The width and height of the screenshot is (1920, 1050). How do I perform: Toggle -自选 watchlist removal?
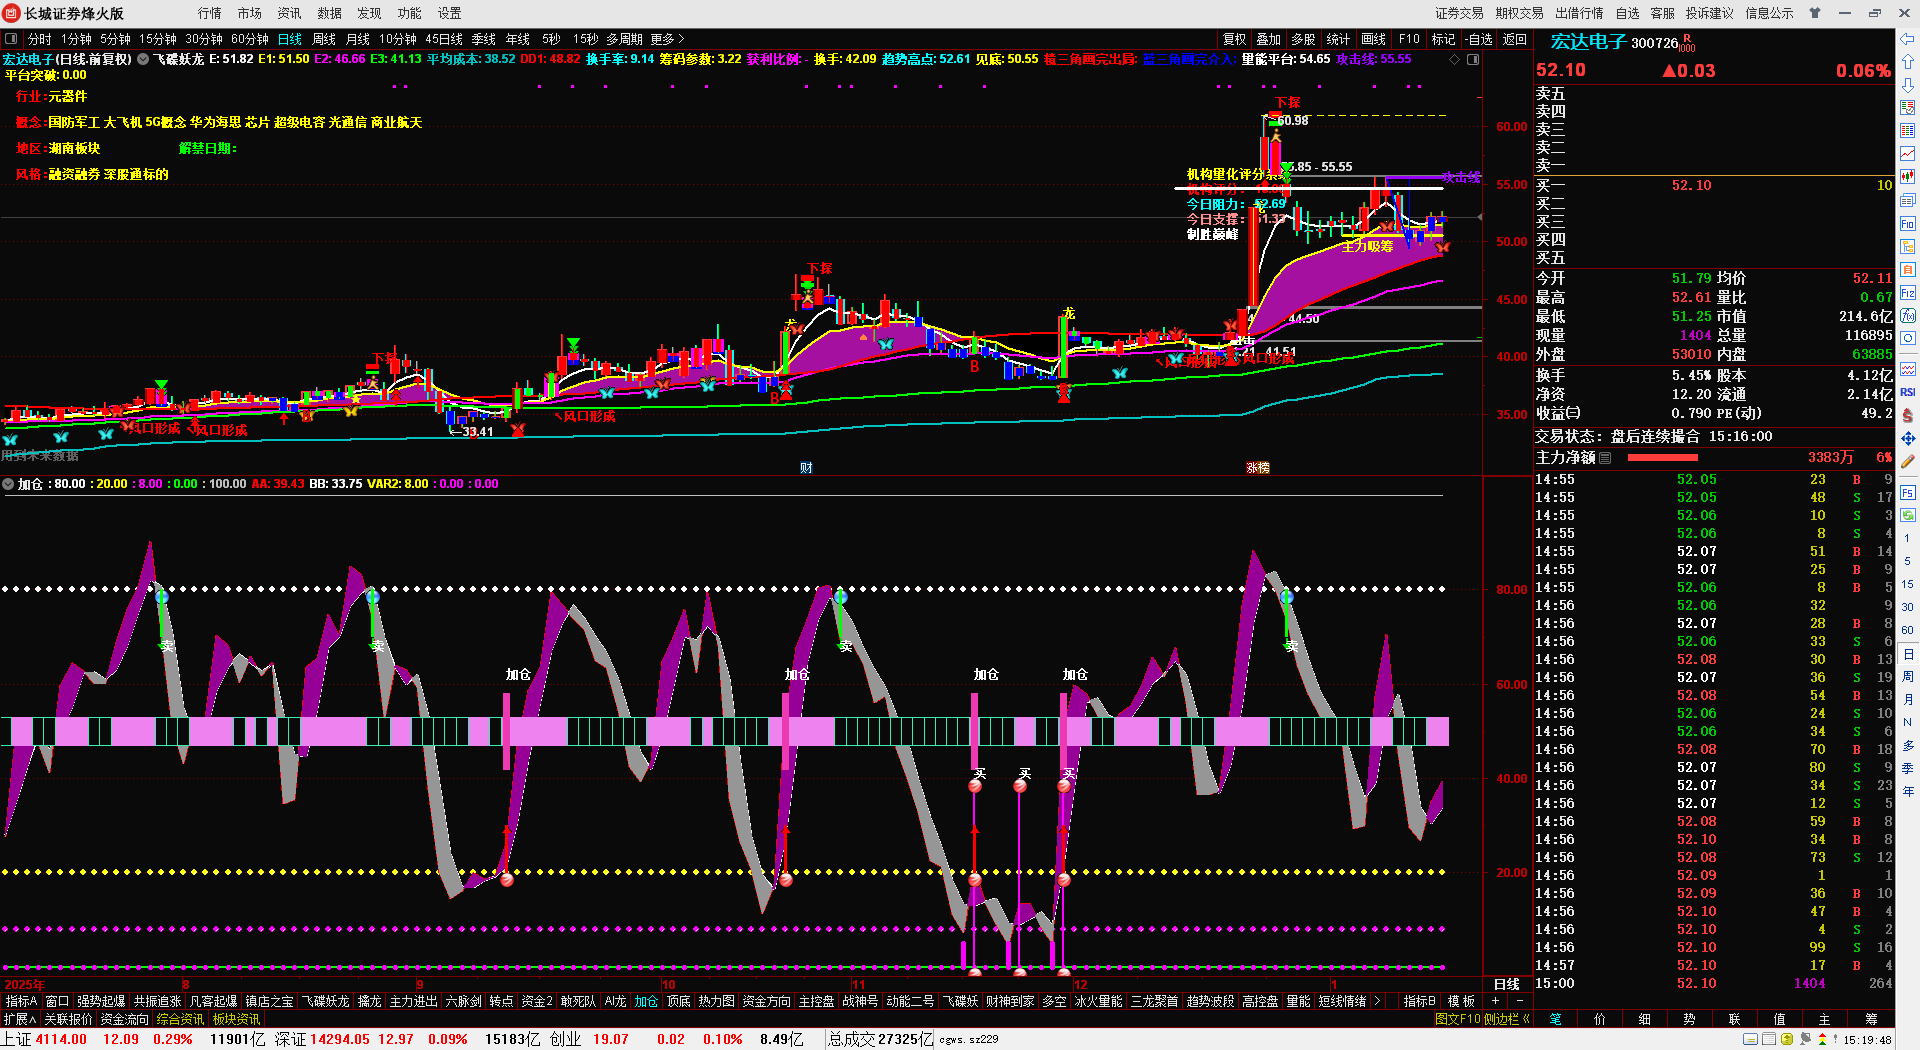coord(1479,39)
